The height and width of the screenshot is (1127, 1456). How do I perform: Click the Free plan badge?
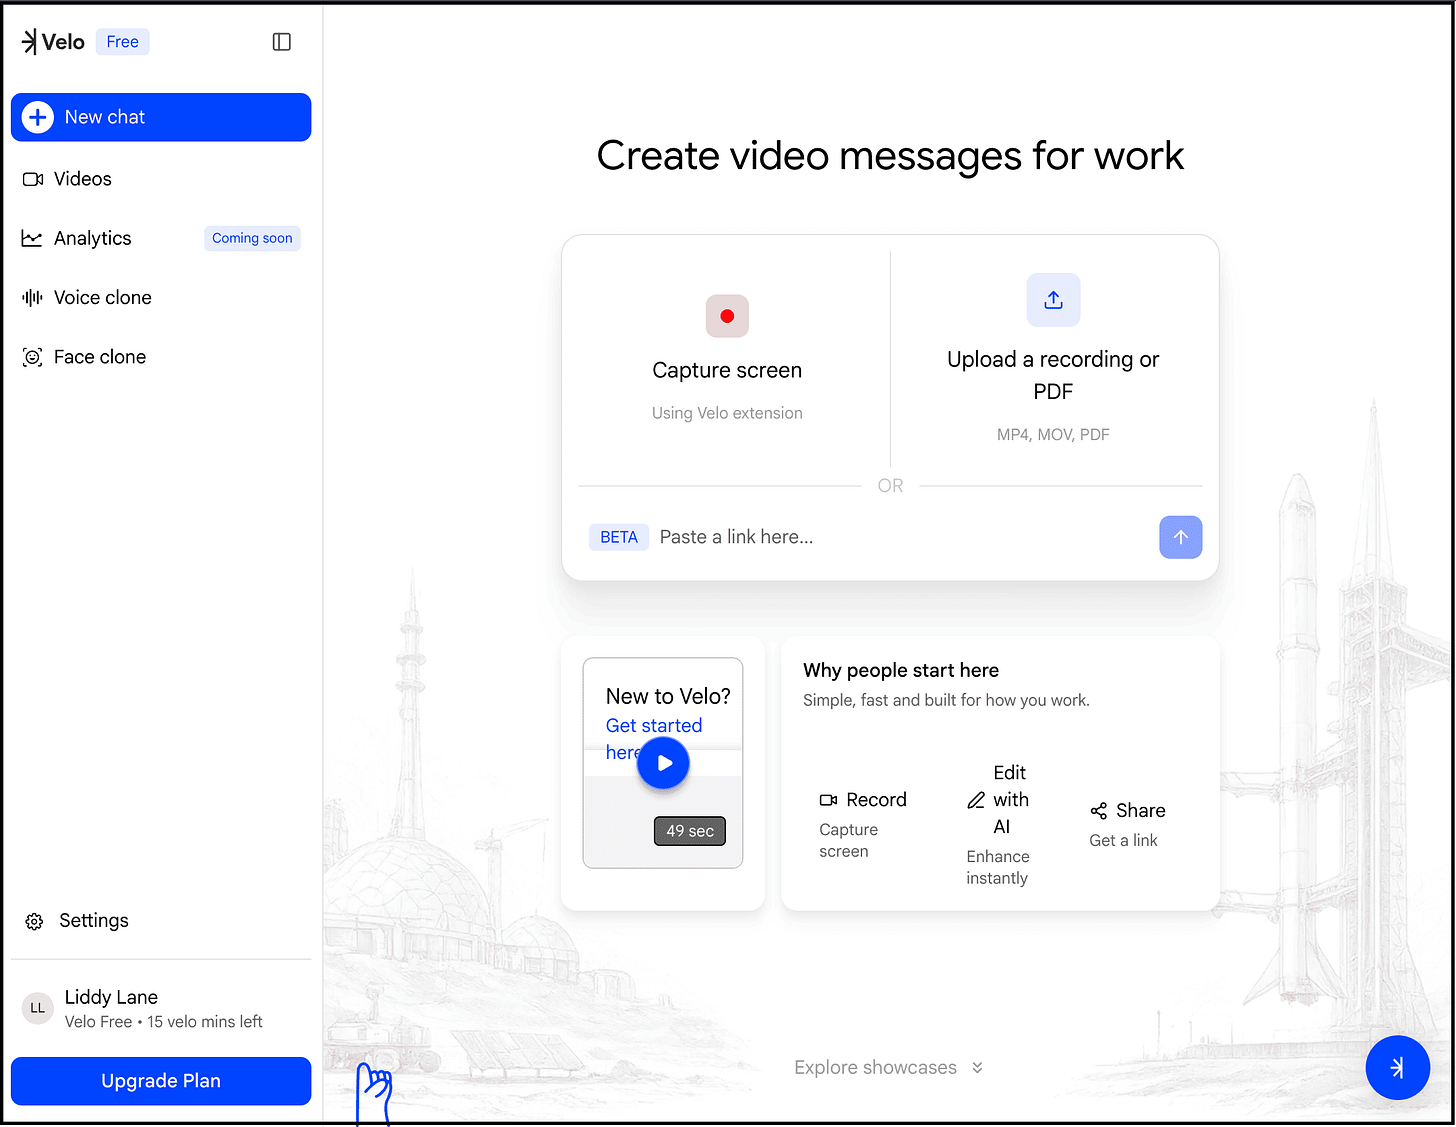pos(123,42)
